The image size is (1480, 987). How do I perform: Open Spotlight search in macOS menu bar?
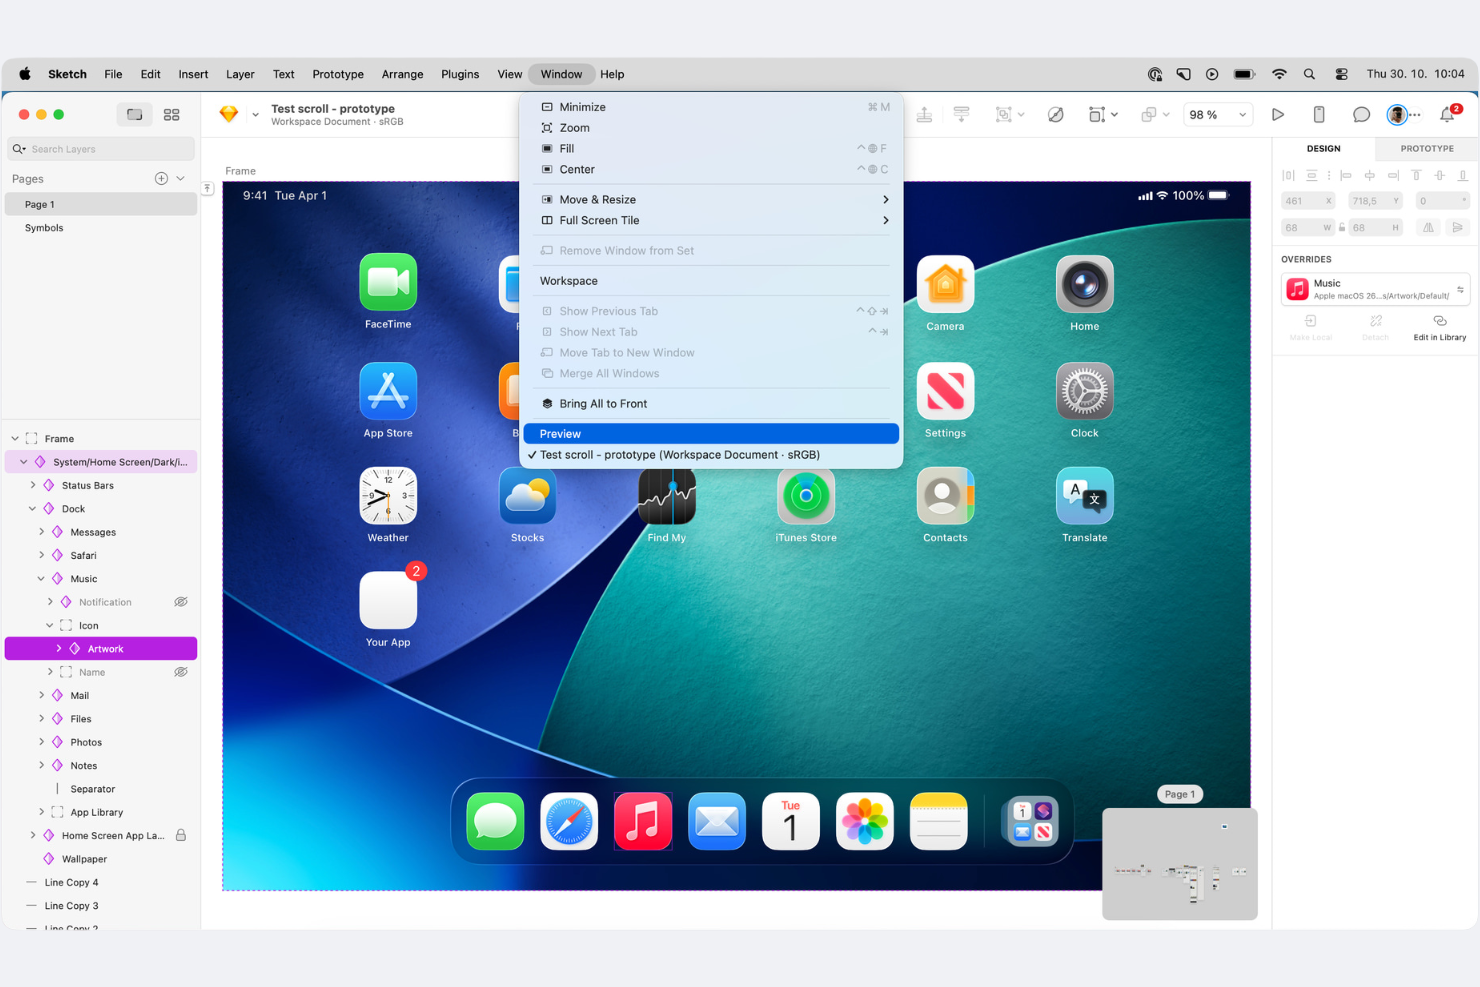(1309, 74)
